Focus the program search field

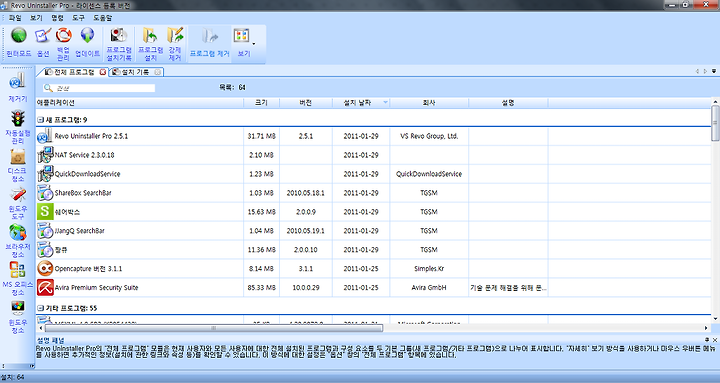click(x=99, y=88)
